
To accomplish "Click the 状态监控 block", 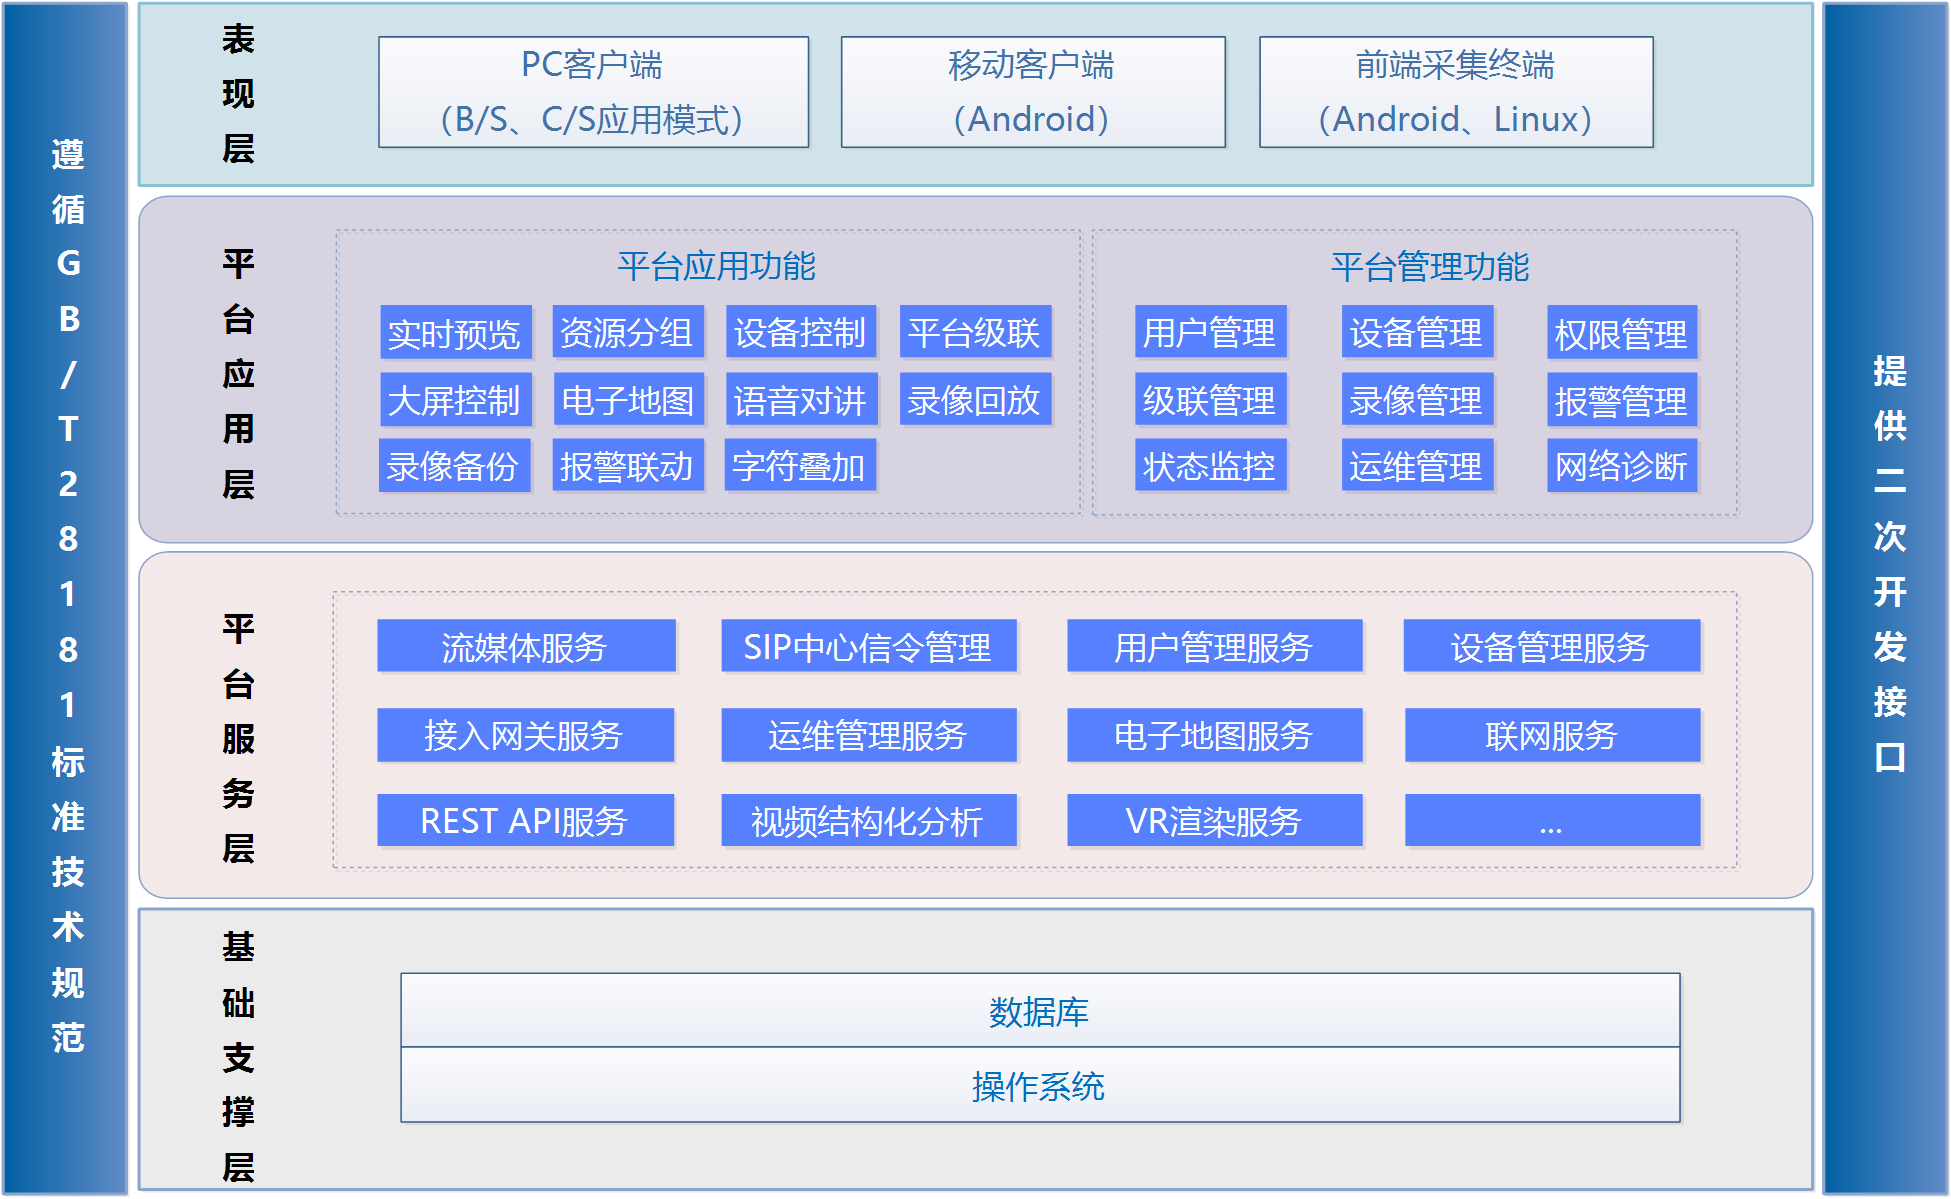I will coord(1211,465).
